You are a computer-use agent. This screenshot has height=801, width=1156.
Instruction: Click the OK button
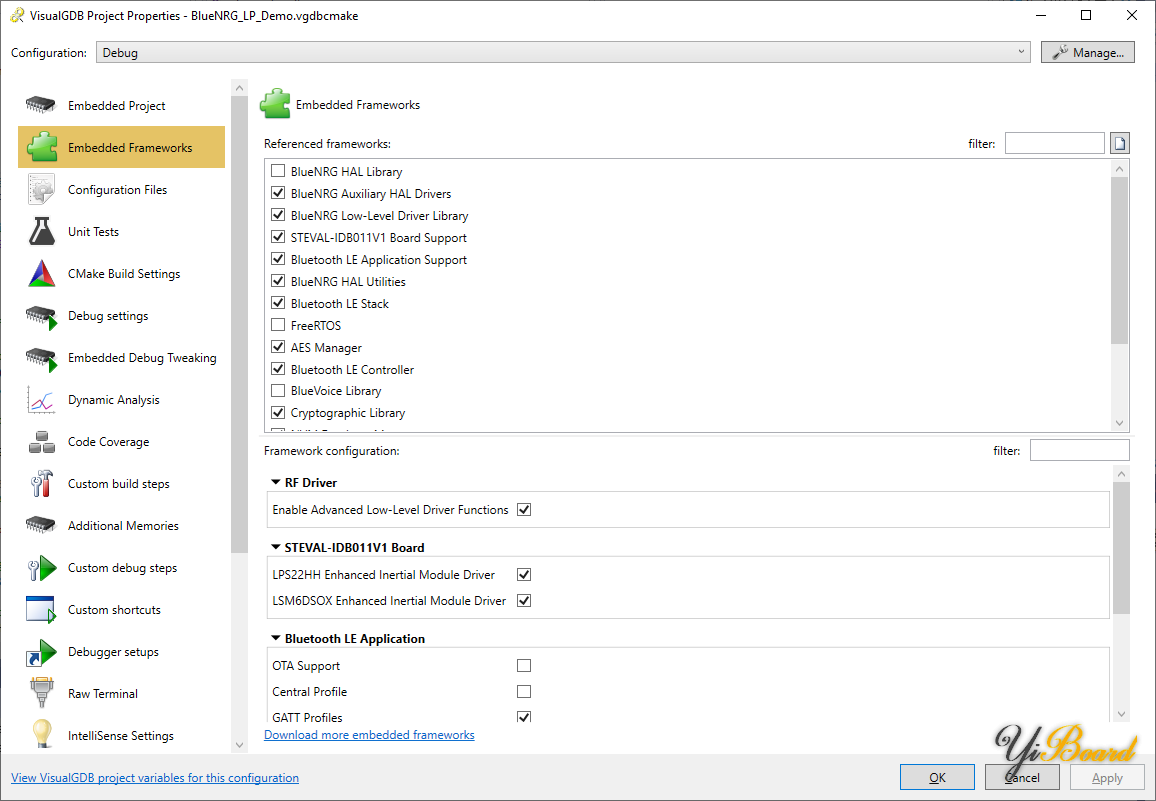click(937, 777)
